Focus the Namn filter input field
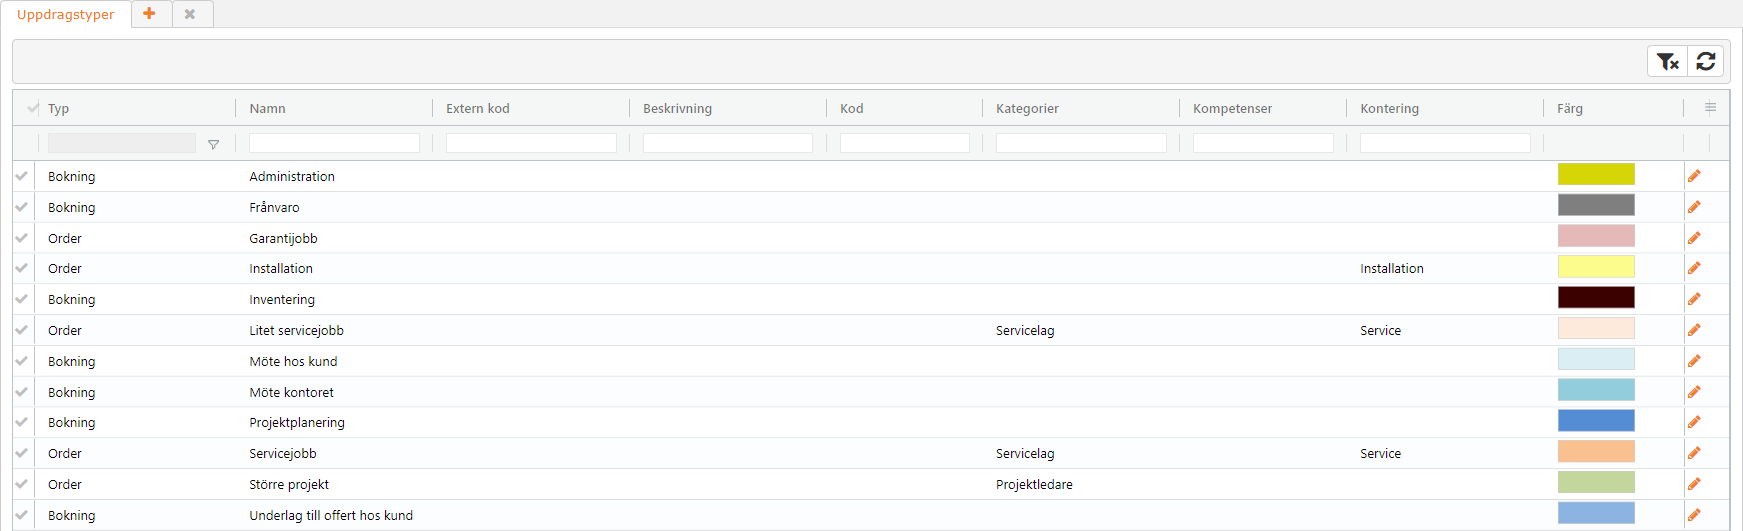This screenshot has height=531, width=1743. tap(334, 143)
